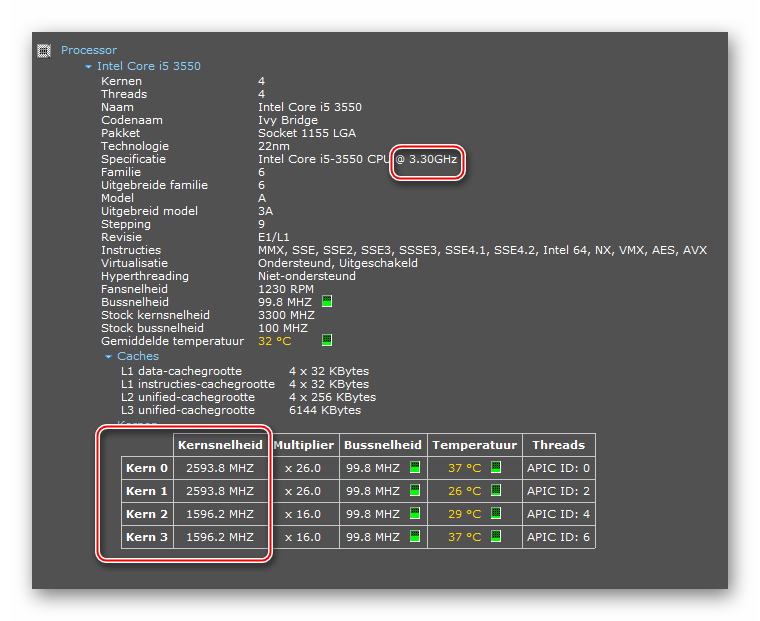Click Kern 0 bus speed graph icon
This screenshot has height=621, width=760.
tap(415, 467)
